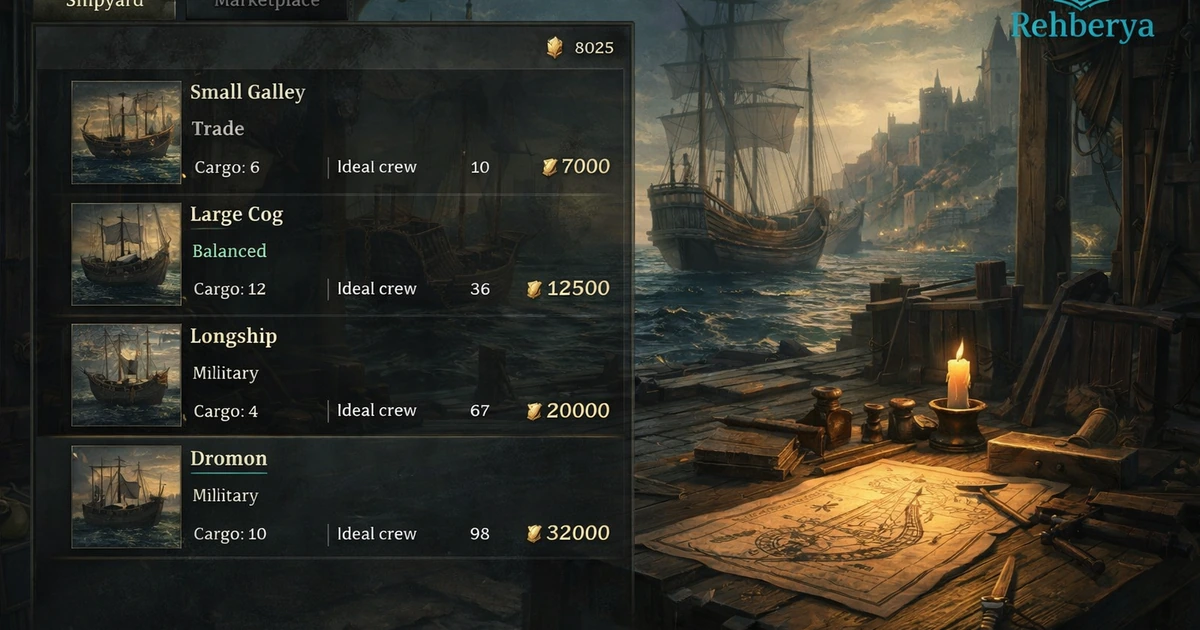Click the Small Galley name heading
This screenshot has height=630, width=1200.
tap(248, 92)
